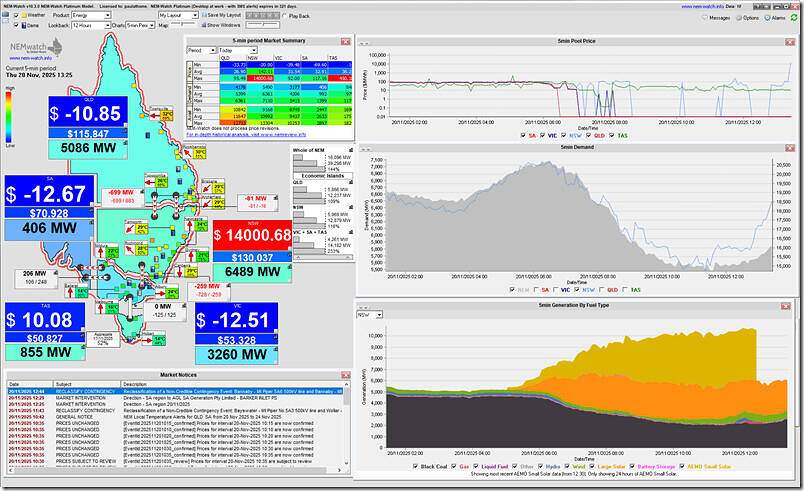Toggle the SA checkbox in the Pool Price legend
Viewport: 804px width, 491px height.
coord(522,135)
